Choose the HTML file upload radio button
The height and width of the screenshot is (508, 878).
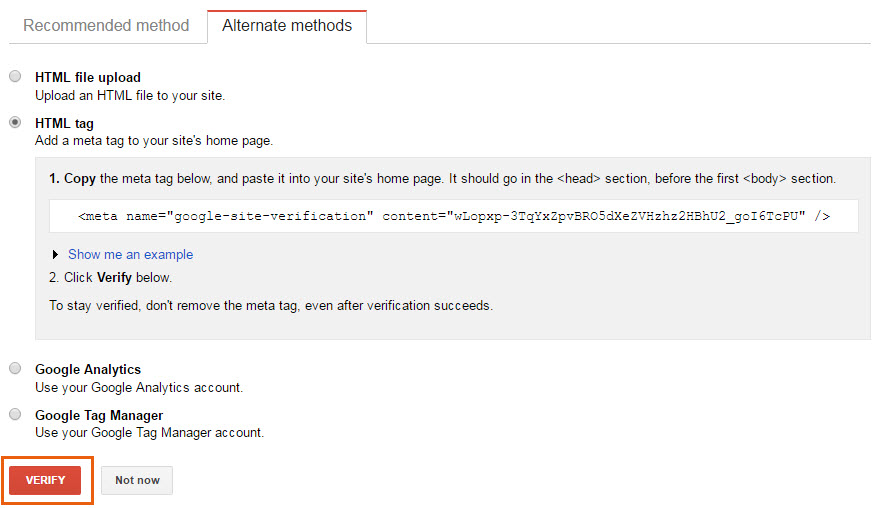(15, 76)
